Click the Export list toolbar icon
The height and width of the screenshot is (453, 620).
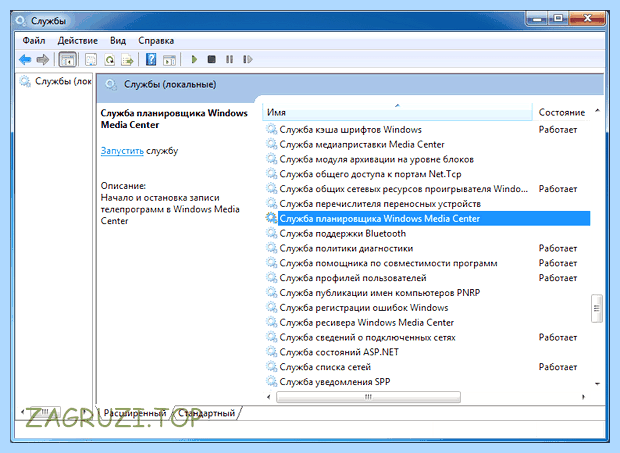(127, 60)
